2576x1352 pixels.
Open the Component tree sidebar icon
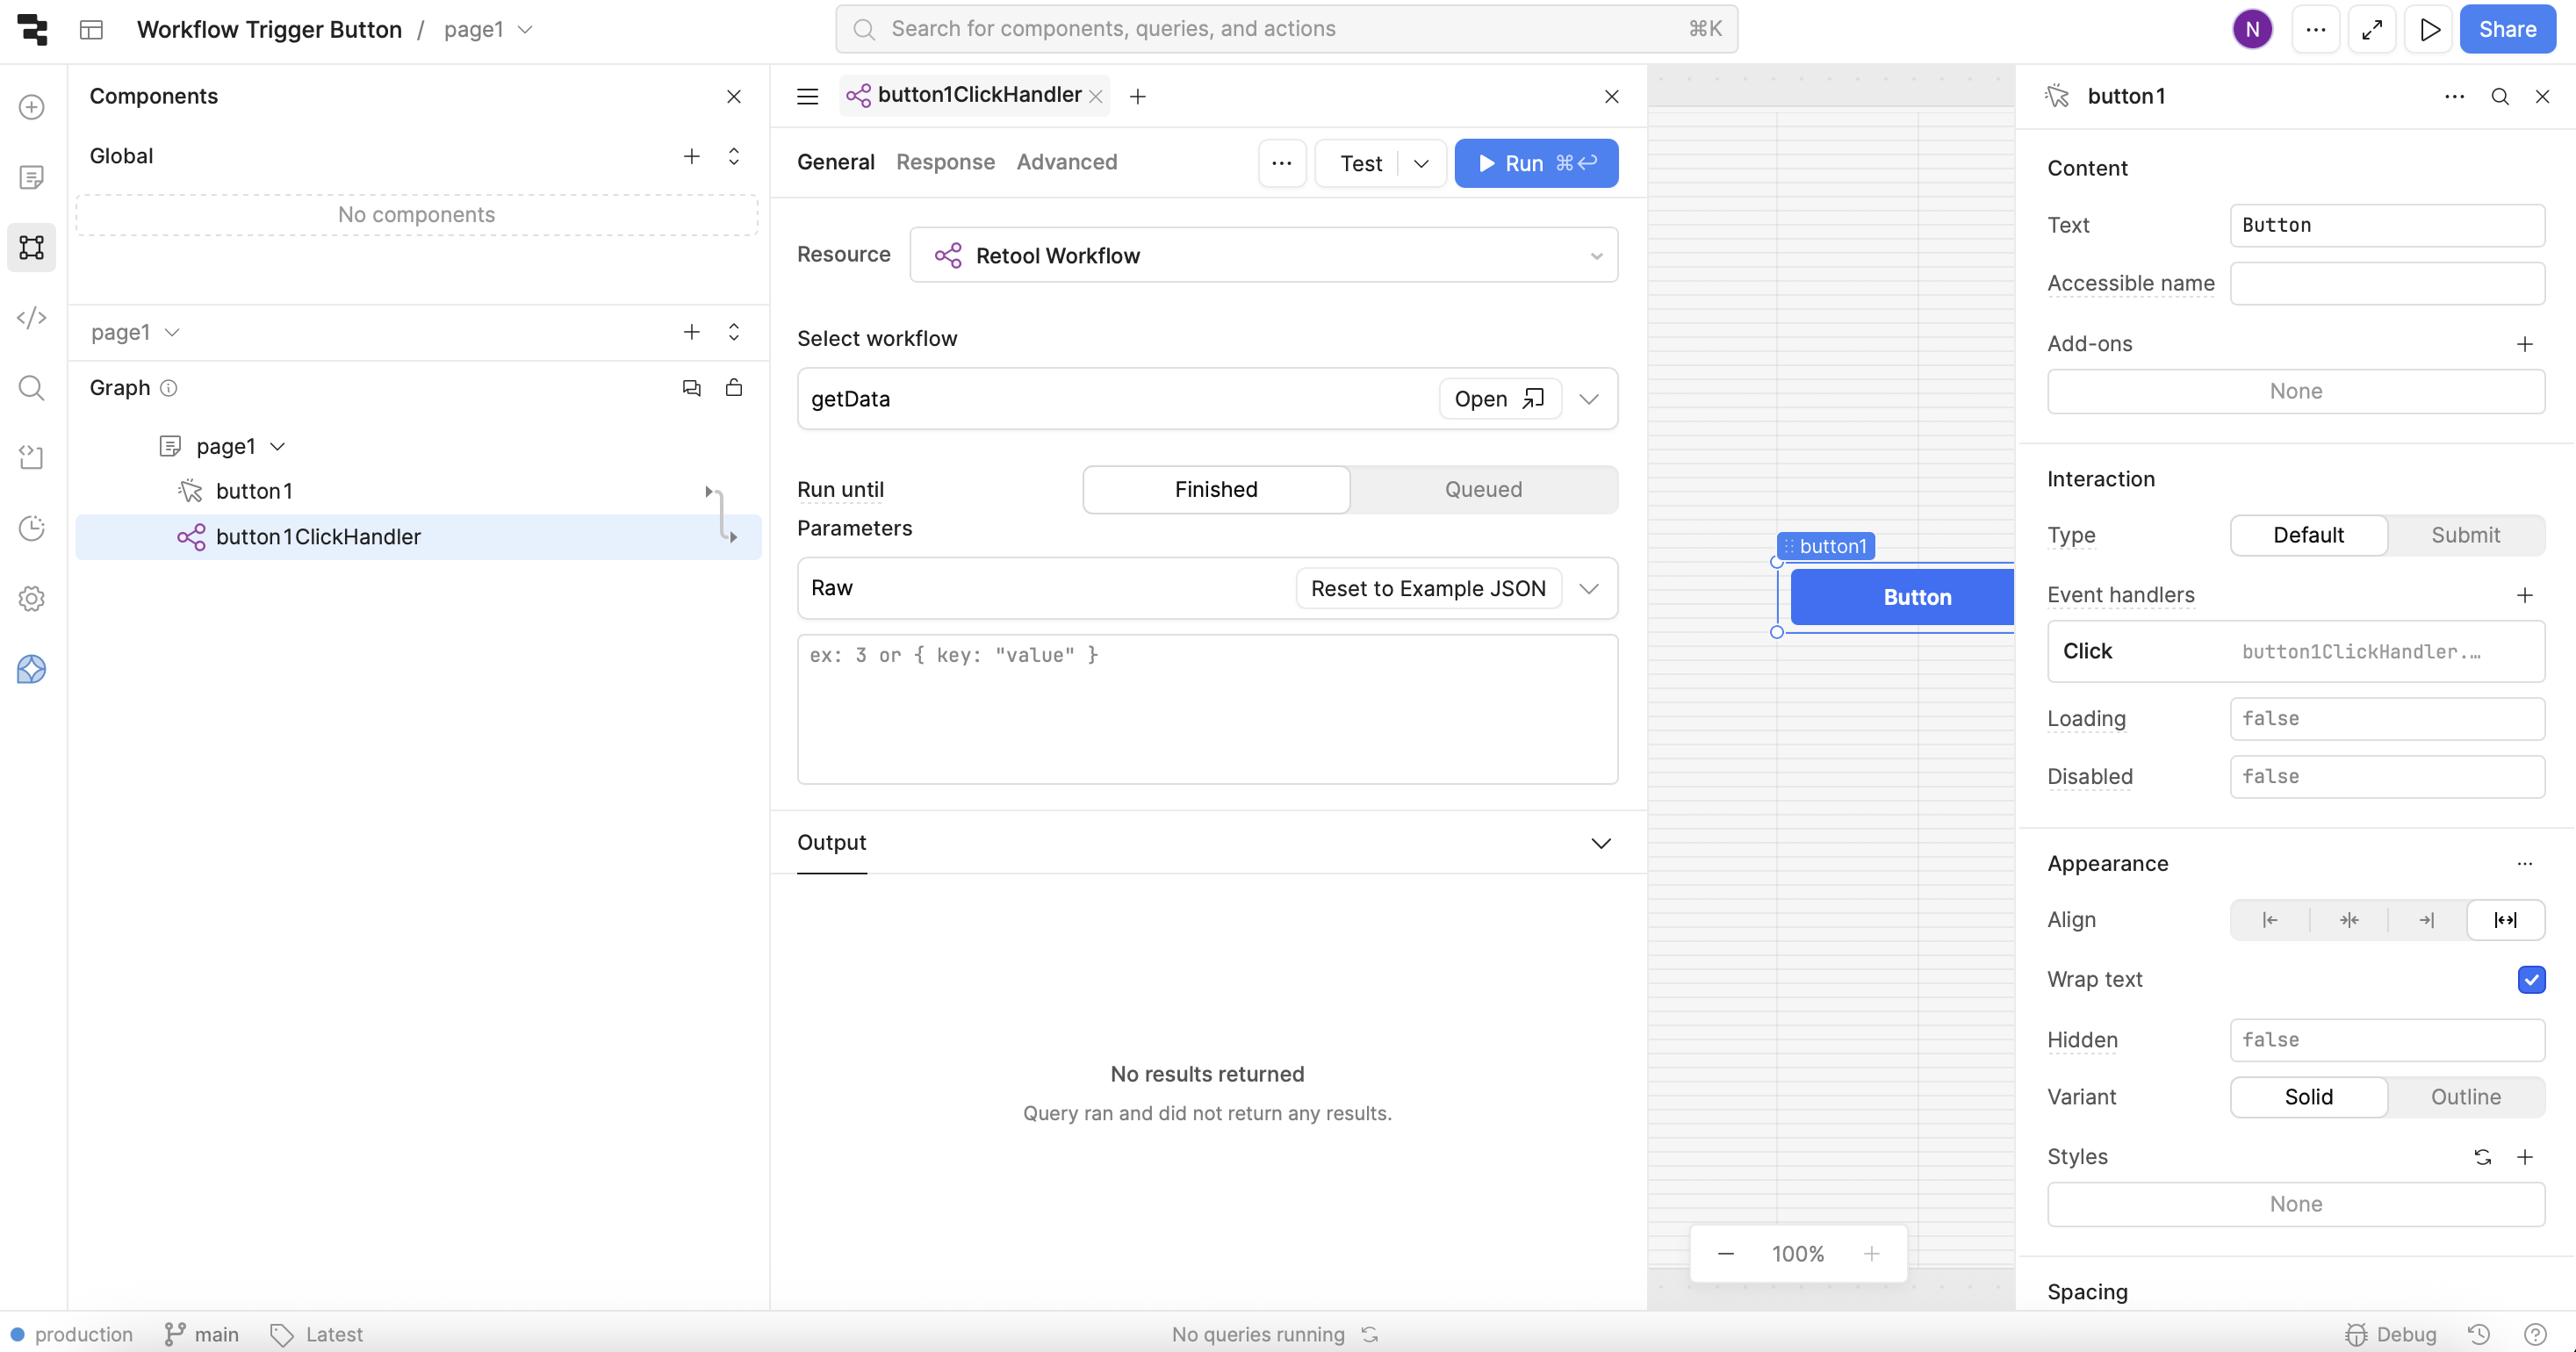pyautogui.click(x=32, y=247)
